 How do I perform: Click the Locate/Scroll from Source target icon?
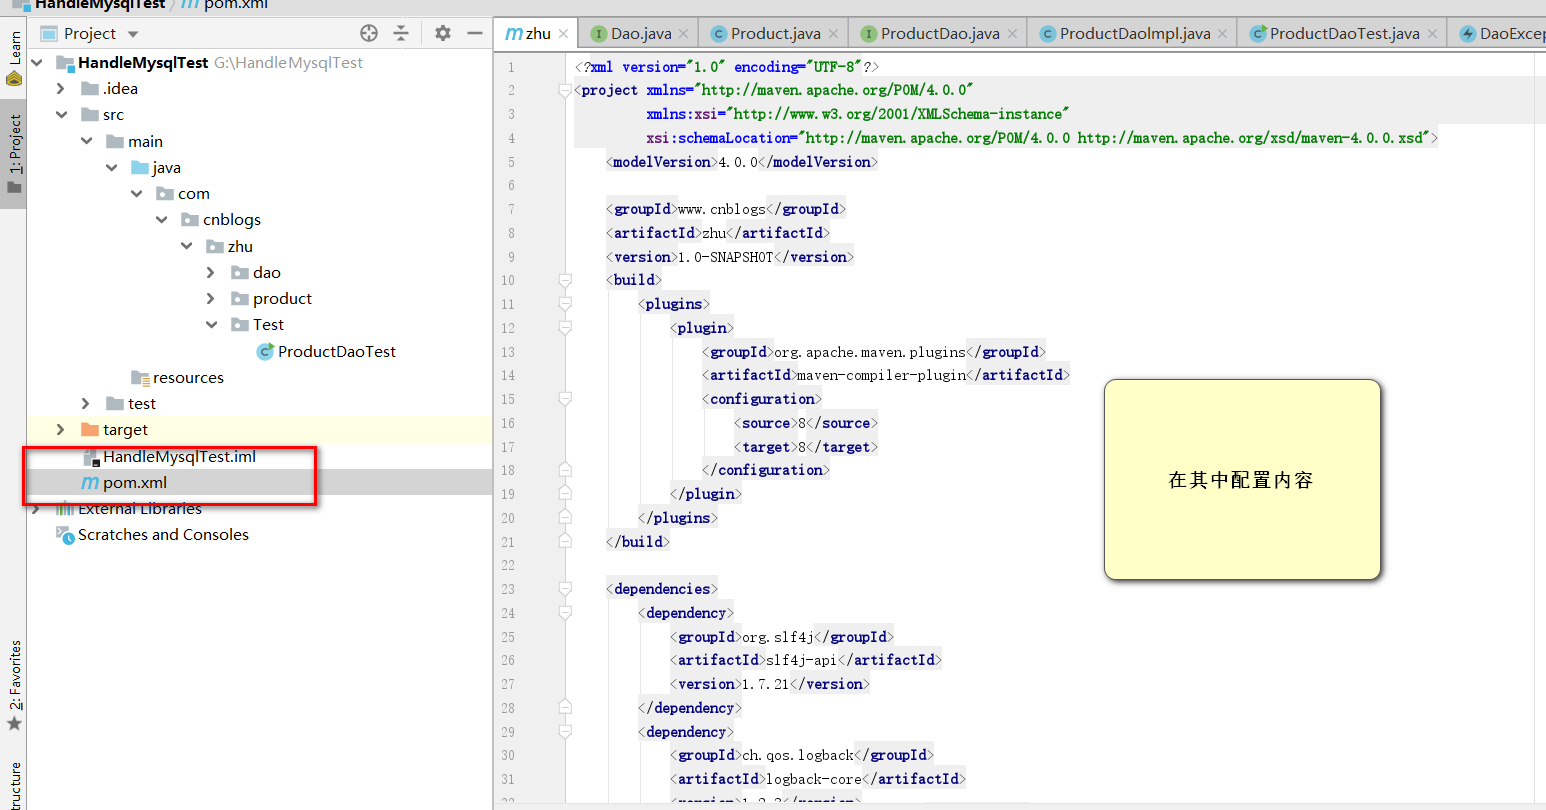click(369, 33)
